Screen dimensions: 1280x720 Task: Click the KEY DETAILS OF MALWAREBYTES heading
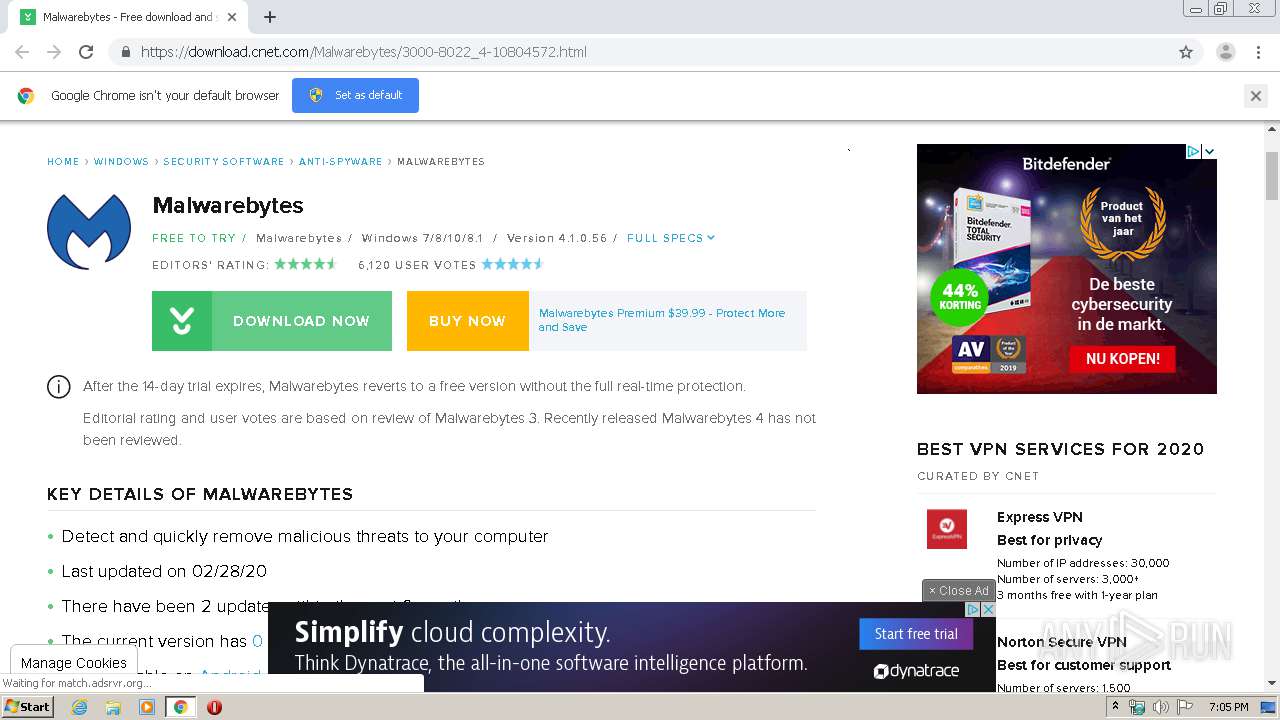(x=200, y=494)
